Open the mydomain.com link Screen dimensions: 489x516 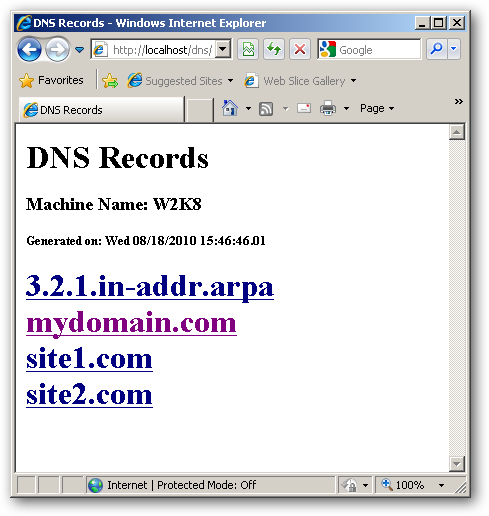(131, 323)
